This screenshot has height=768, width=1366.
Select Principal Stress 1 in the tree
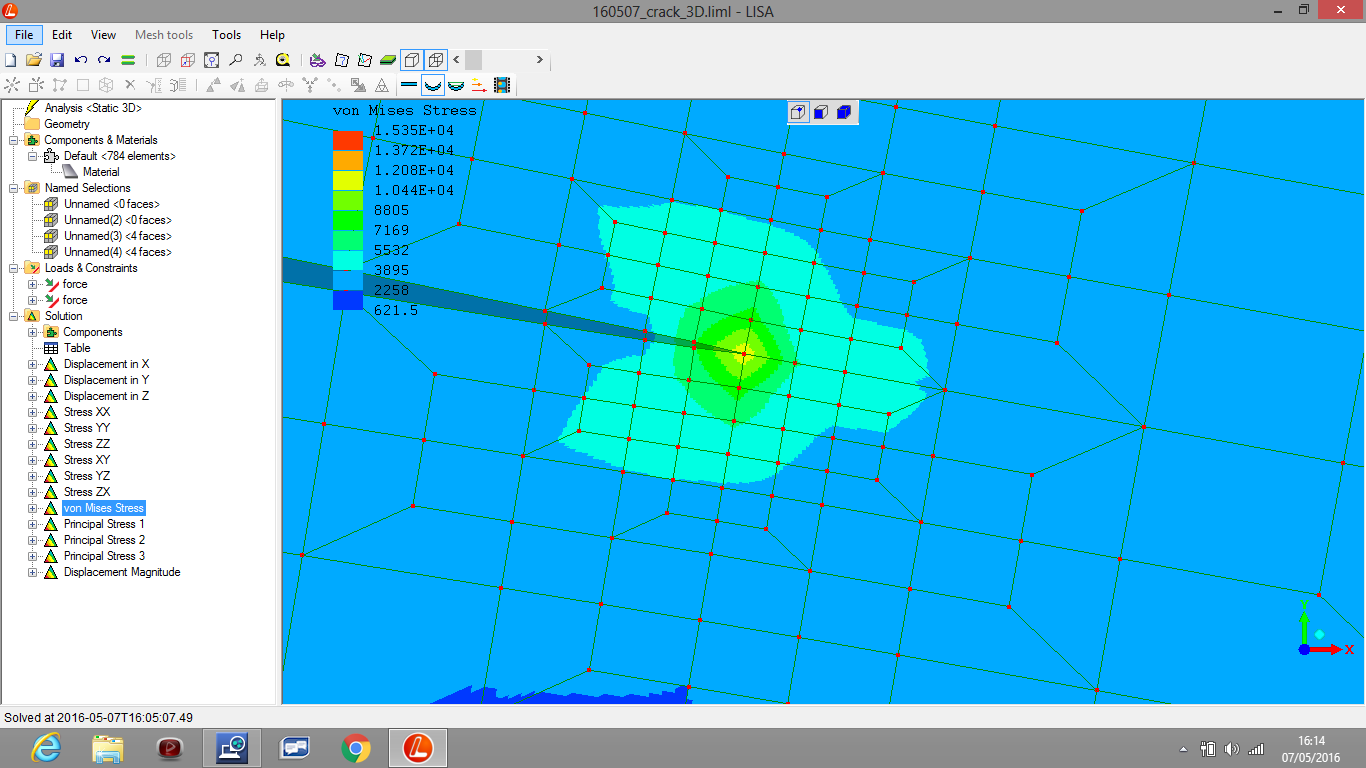pos(104,524)
